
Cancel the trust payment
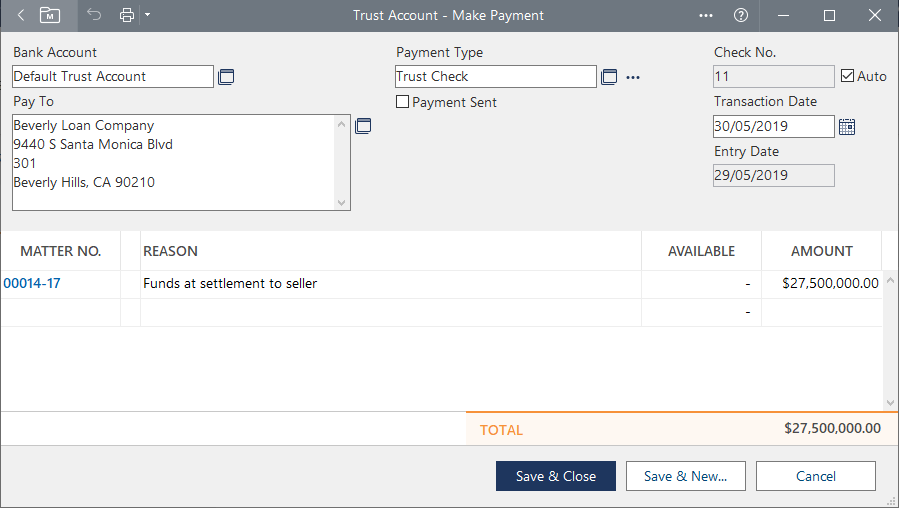815,476
